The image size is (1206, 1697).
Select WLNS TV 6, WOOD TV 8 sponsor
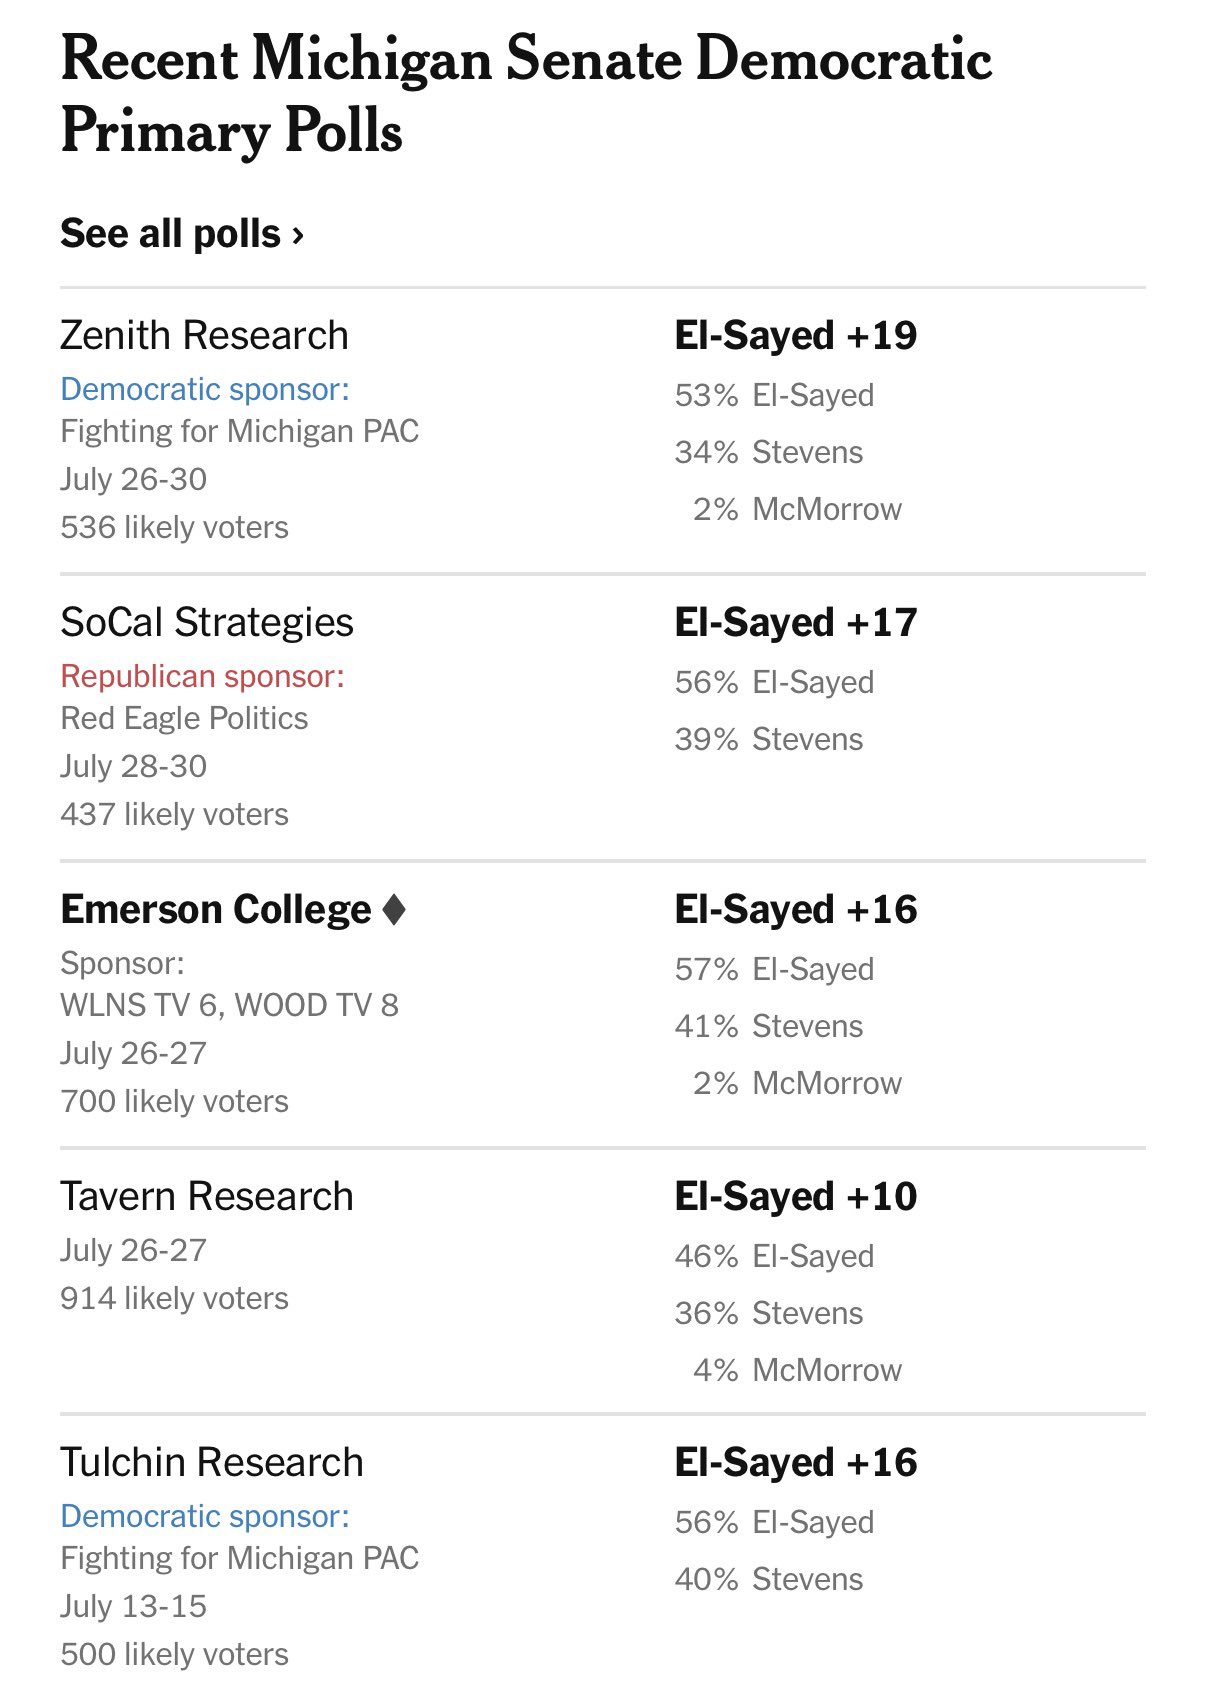(230, 1005)
